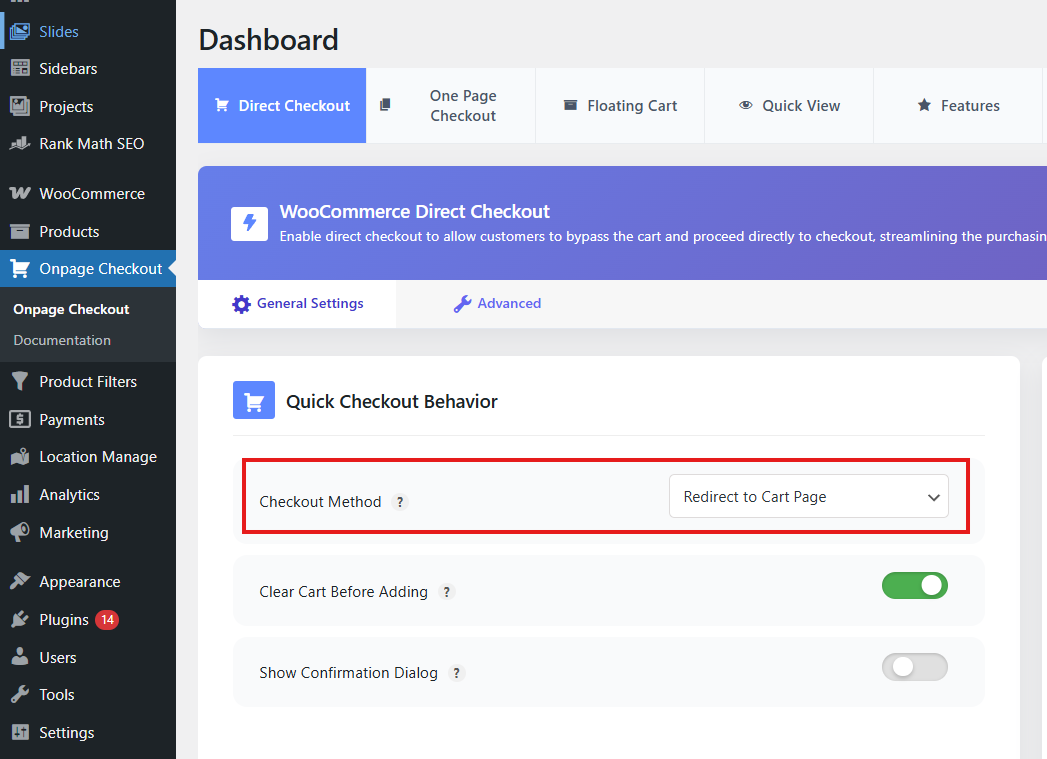Open the Appearance menu
Screen dimensions: 1047x759
click(x=87, y=581)
